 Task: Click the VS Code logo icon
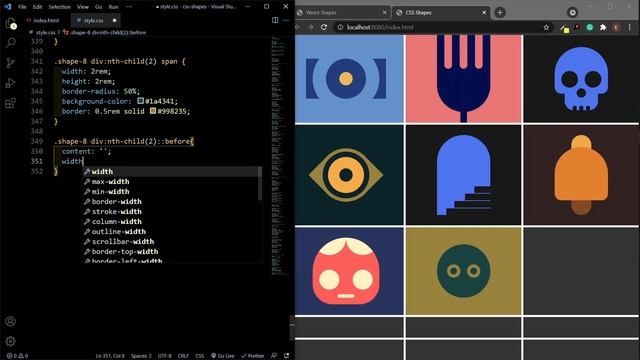[x=8, y=7]
